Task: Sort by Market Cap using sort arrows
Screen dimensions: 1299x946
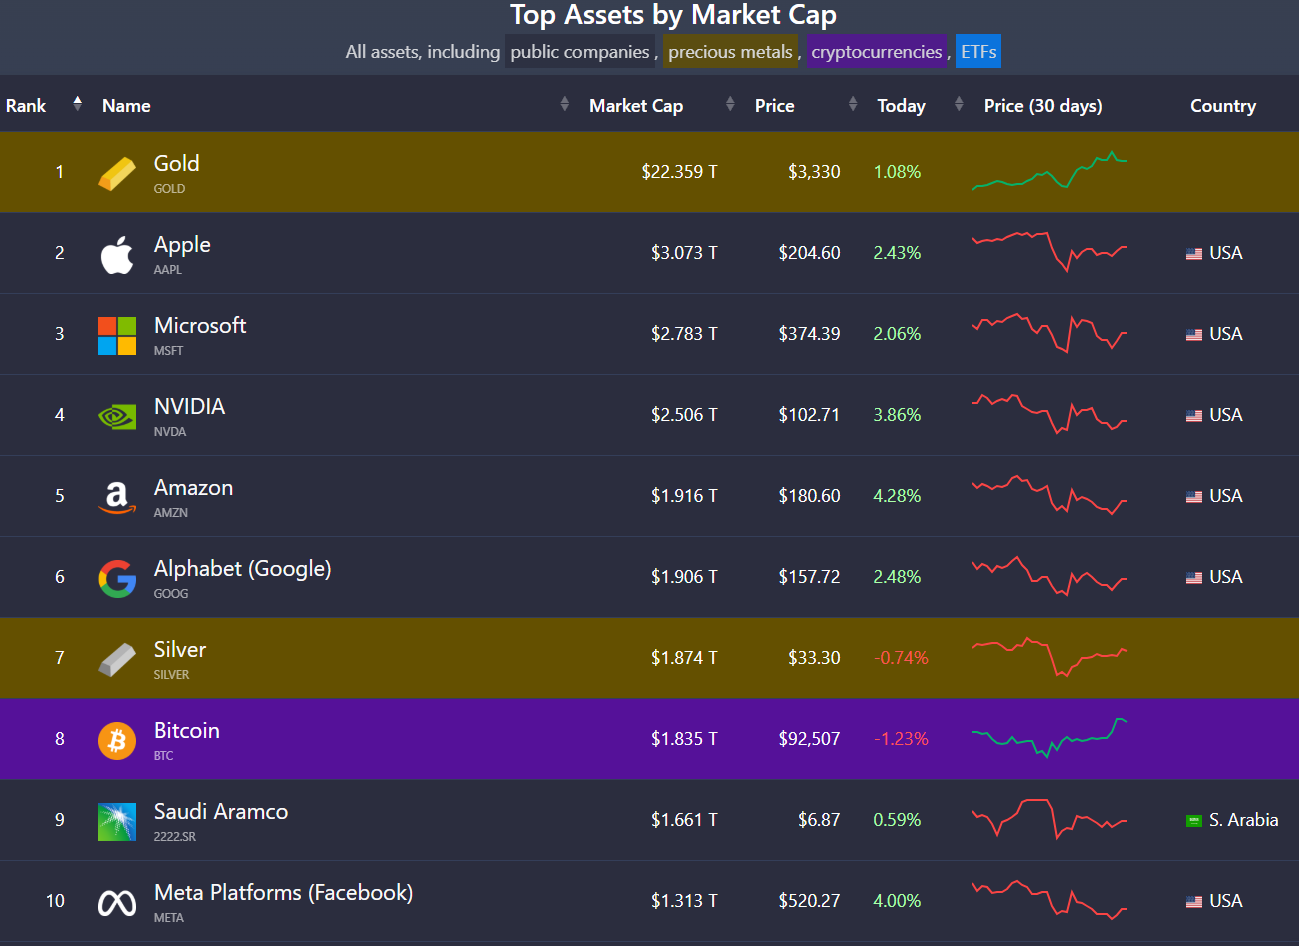Action: tap(730, 104)
